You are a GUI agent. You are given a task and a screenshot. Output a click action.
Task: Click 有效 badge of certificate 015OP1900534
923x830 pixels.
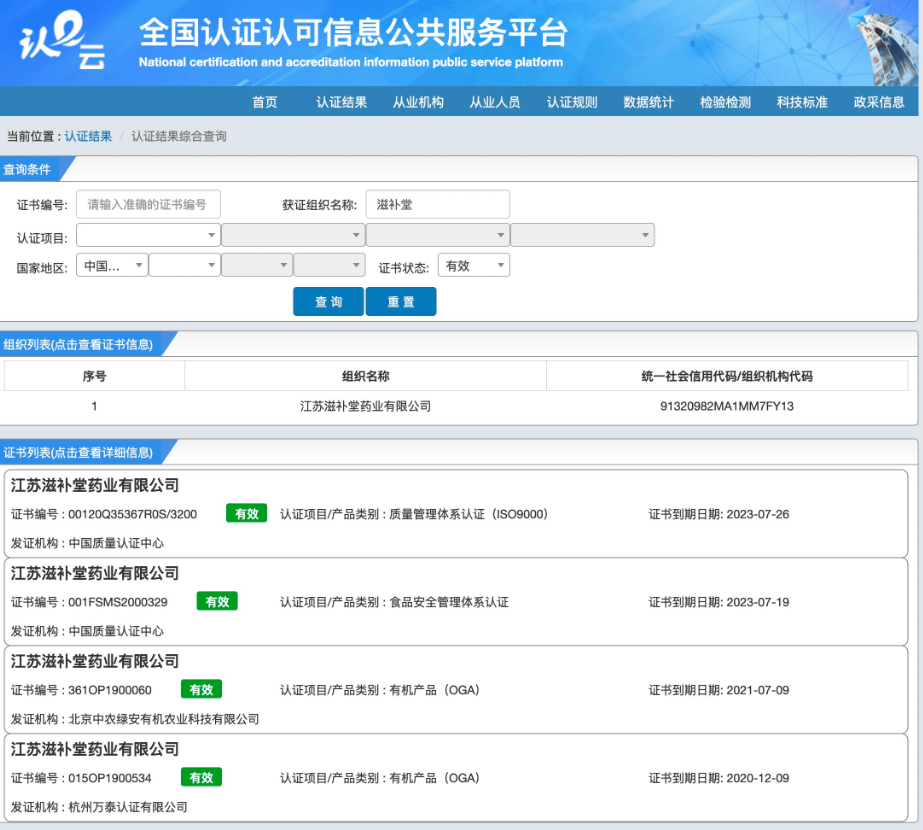click(x=201, y=777)
